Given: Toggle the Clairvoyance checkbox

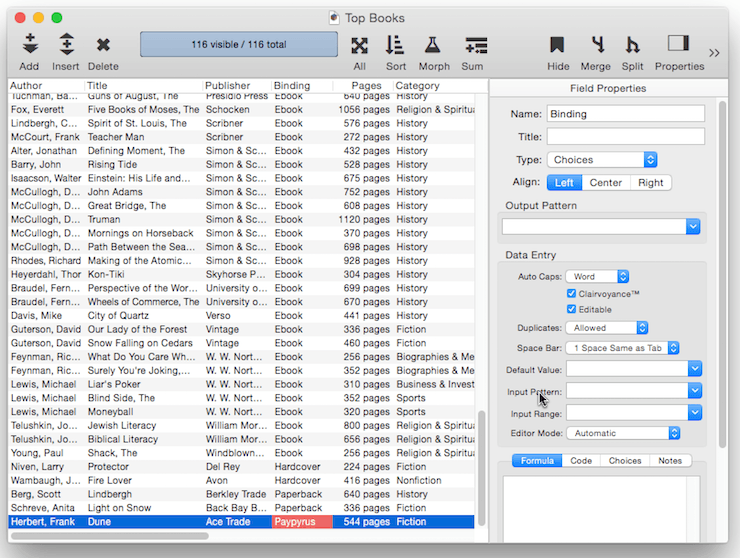Looking at the screenshot, I should point(572,294).
